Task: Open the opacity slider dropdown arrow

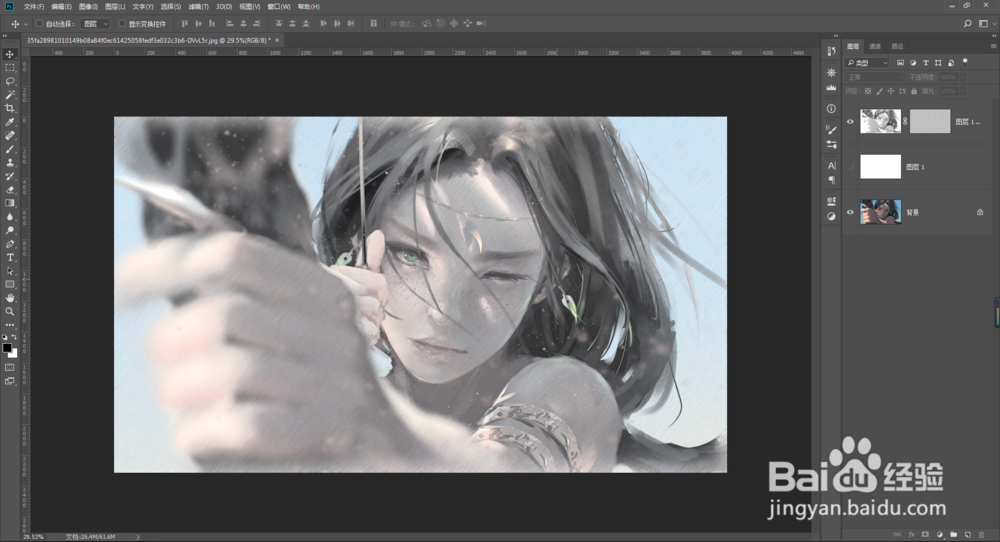Action: (x=963, y=77)
